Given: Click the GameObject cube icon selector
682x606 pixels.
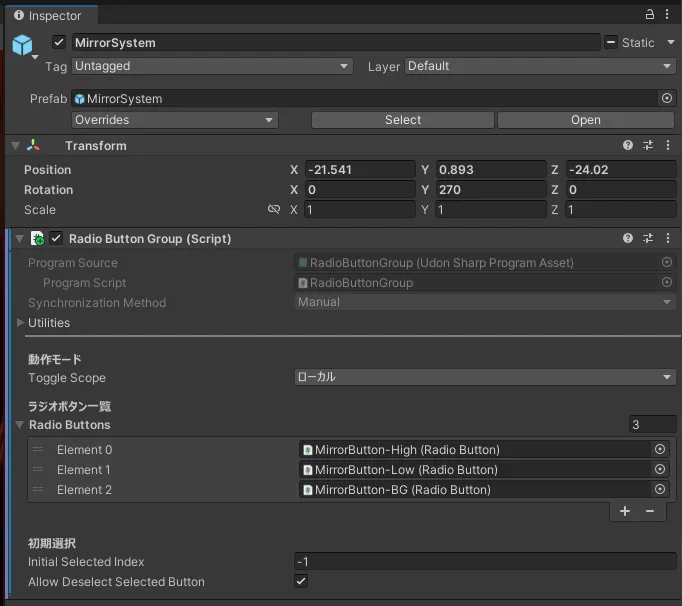Looking at the screenshot, I should click(23, 46).
